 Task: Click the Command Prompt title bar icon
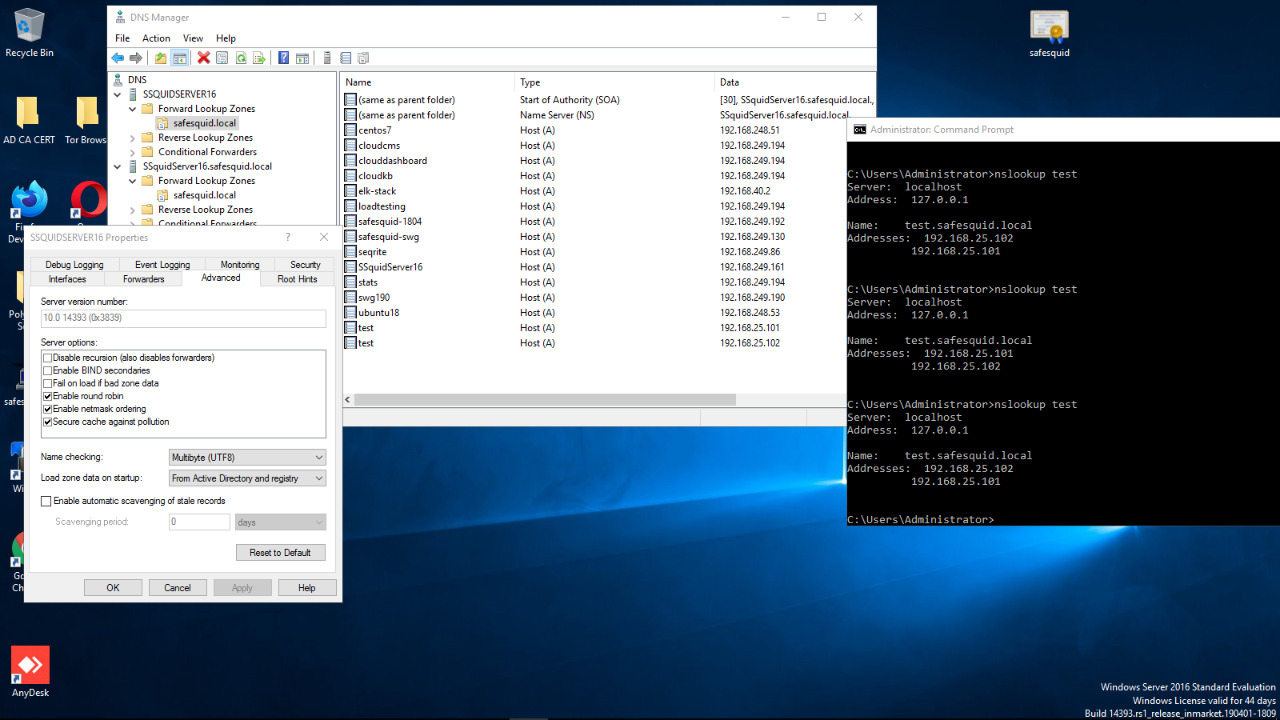859,129
